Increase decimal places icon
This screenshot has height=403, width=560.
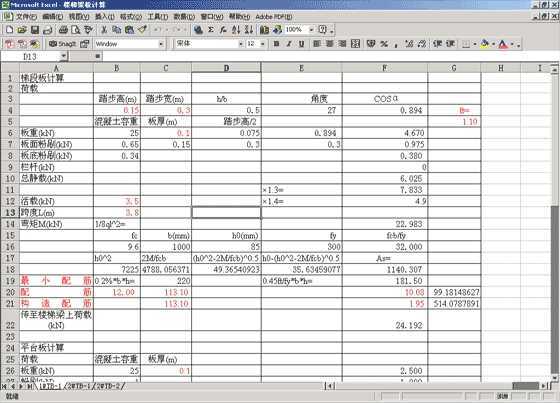click(x=409, y=44)
